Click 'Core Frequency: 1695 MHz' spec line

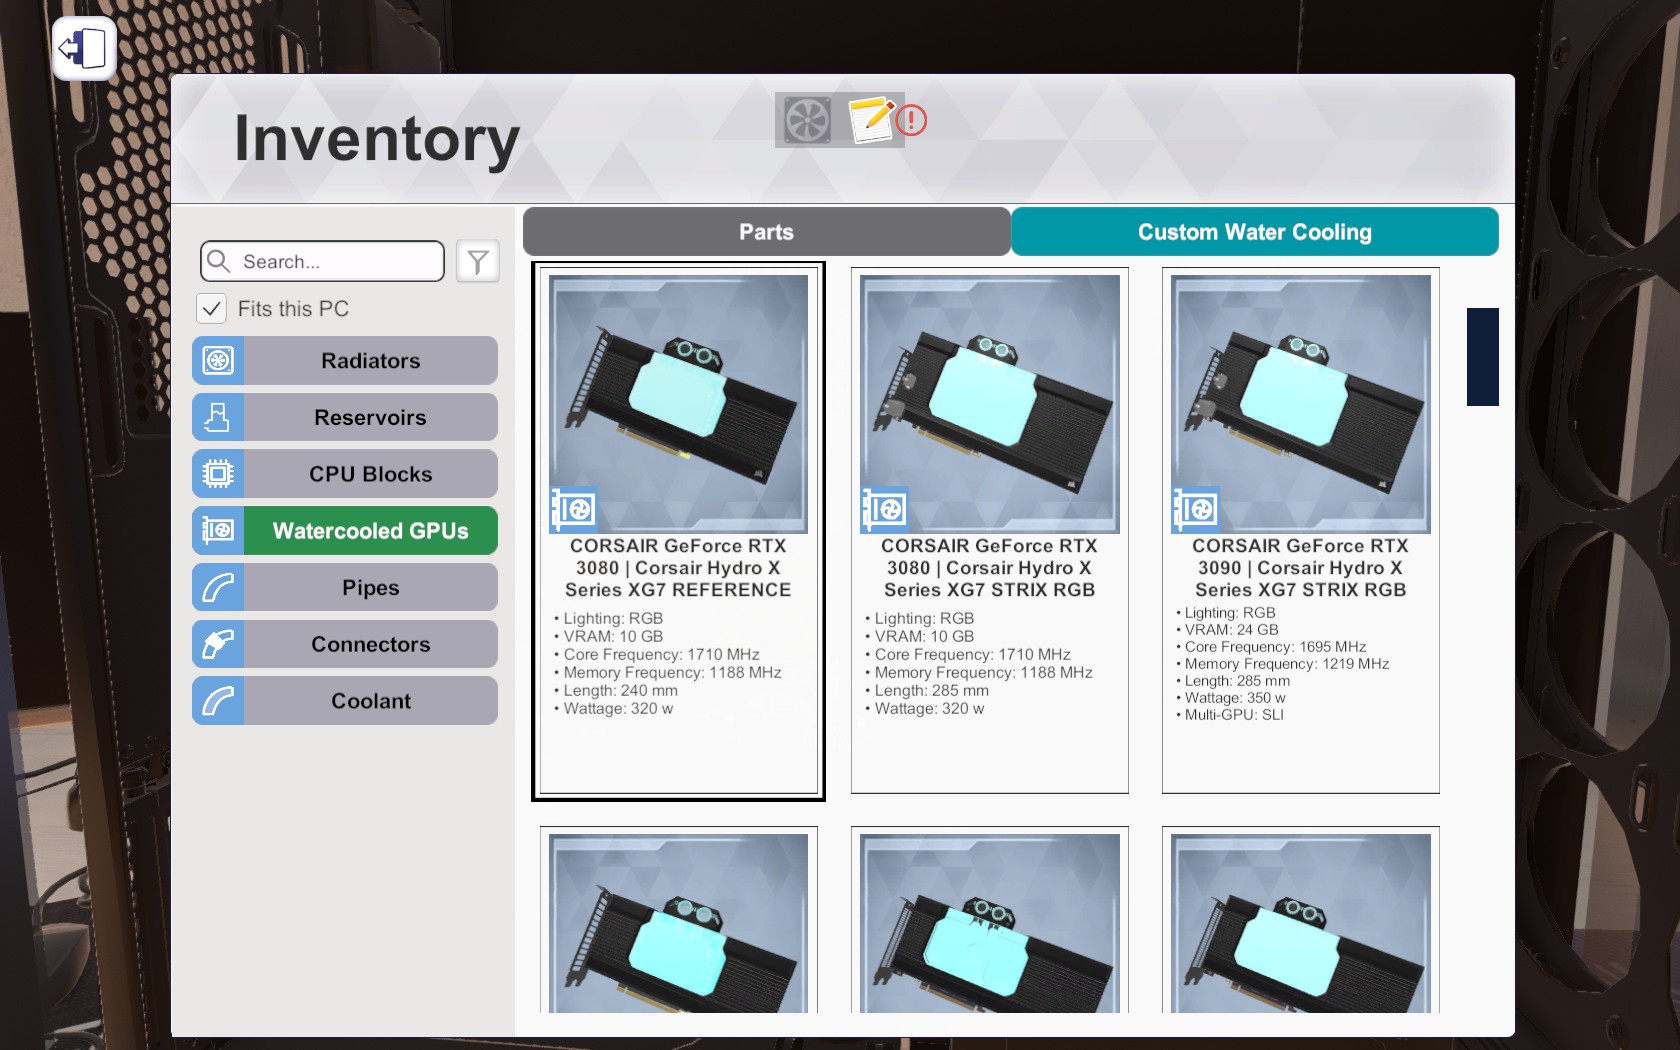1271,647
